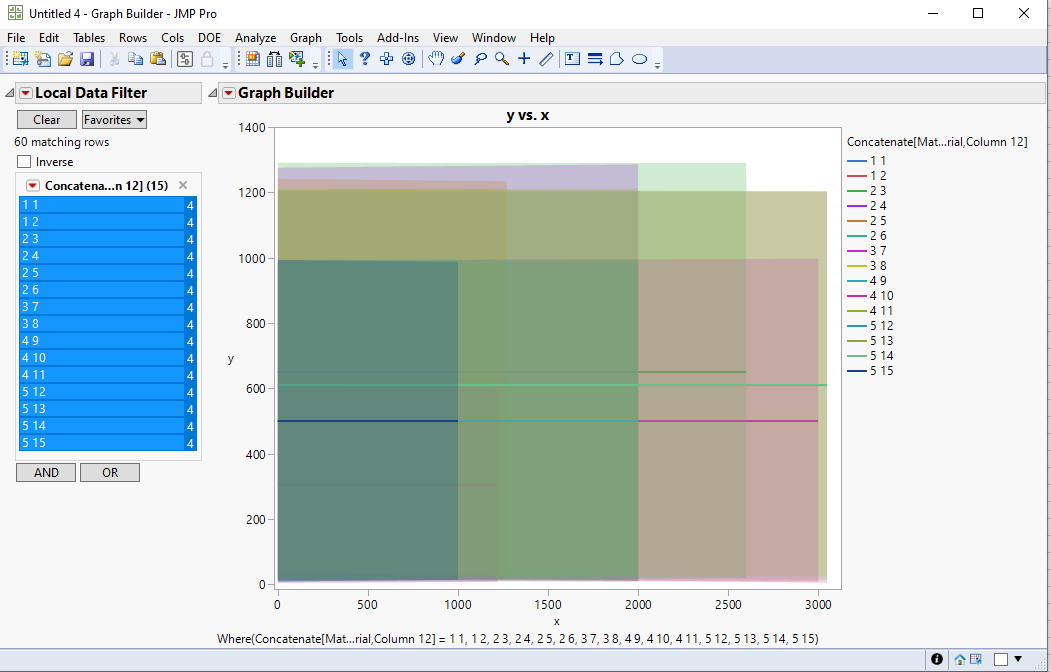
Task: Select the Arrow tool in the toolbar
Action: (343, 59)
